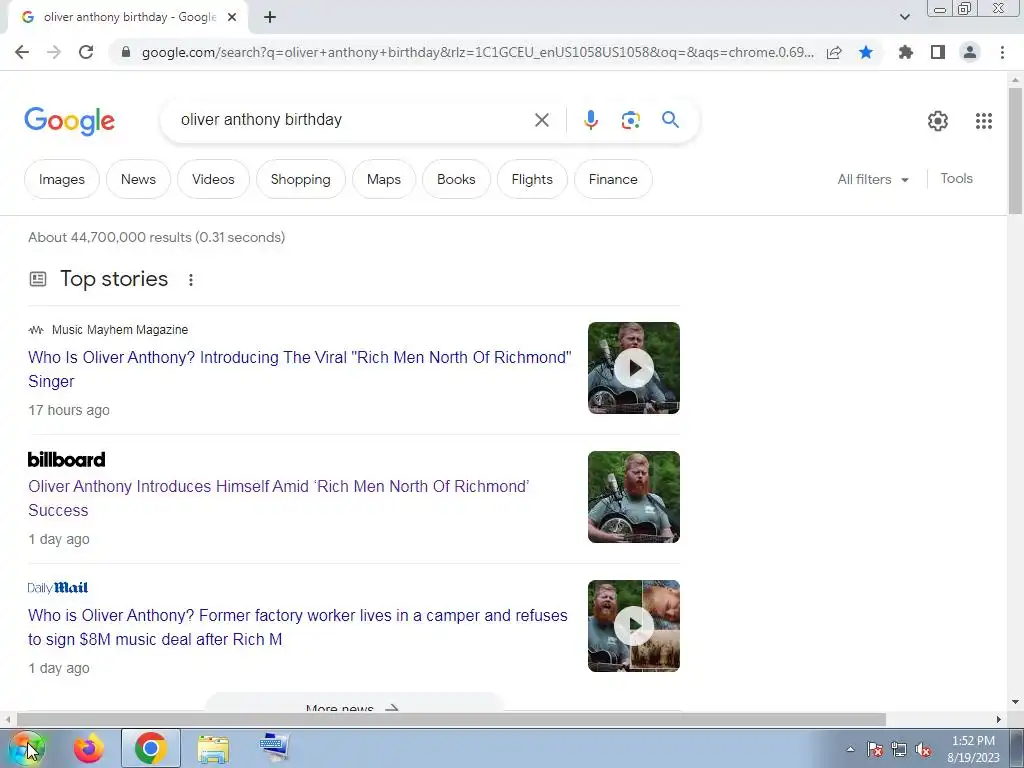Open Chrome three-dot menu

click(1002, 52)
